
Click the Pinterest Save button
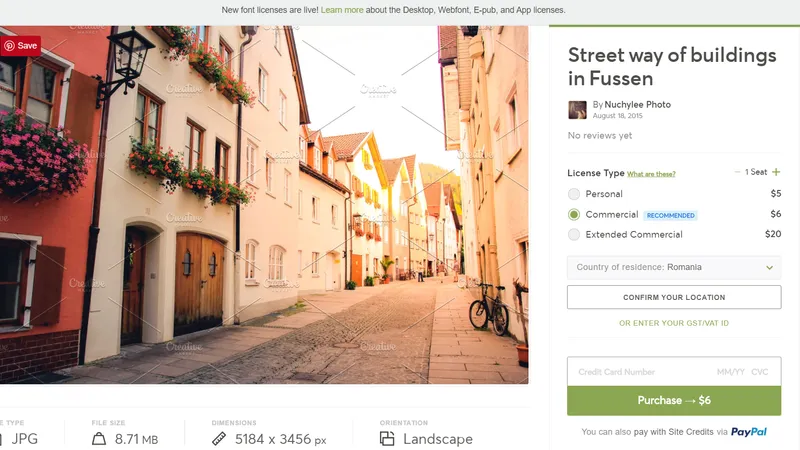pyautogui.click(x=20, y=46)
